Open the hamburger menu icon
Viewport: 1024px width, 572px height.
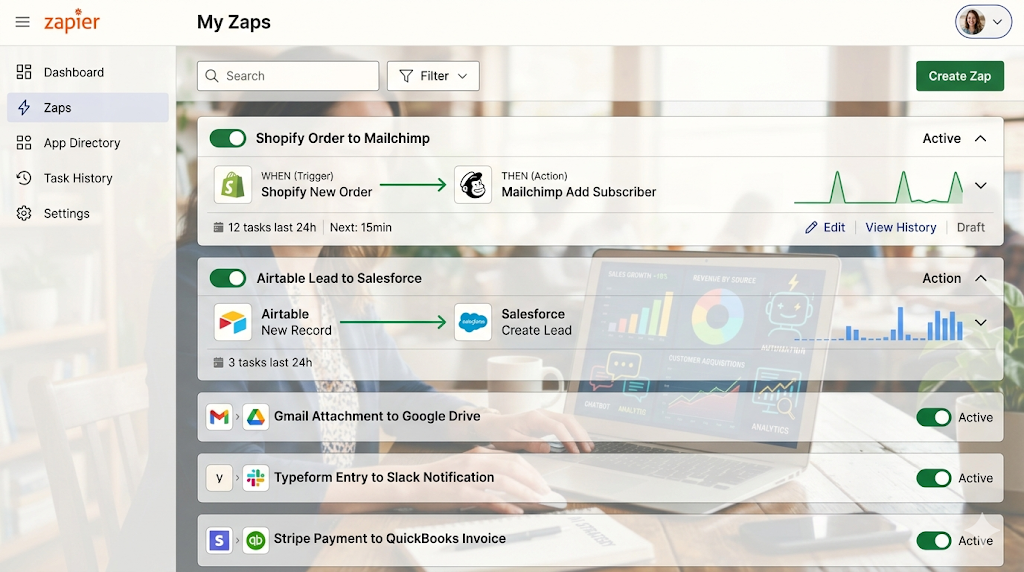click(x=22, y=22)
